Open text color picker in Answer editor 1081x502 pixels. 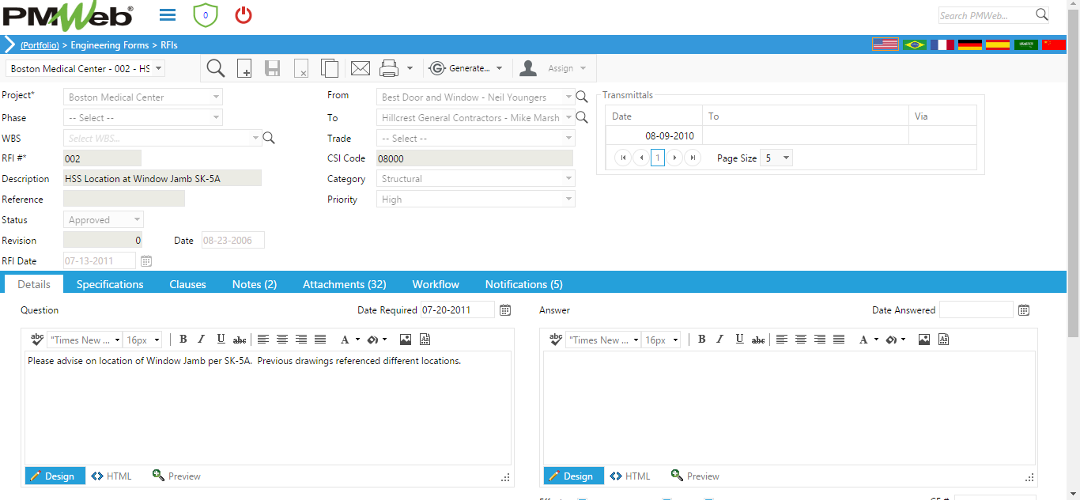(x=869, y=339)
